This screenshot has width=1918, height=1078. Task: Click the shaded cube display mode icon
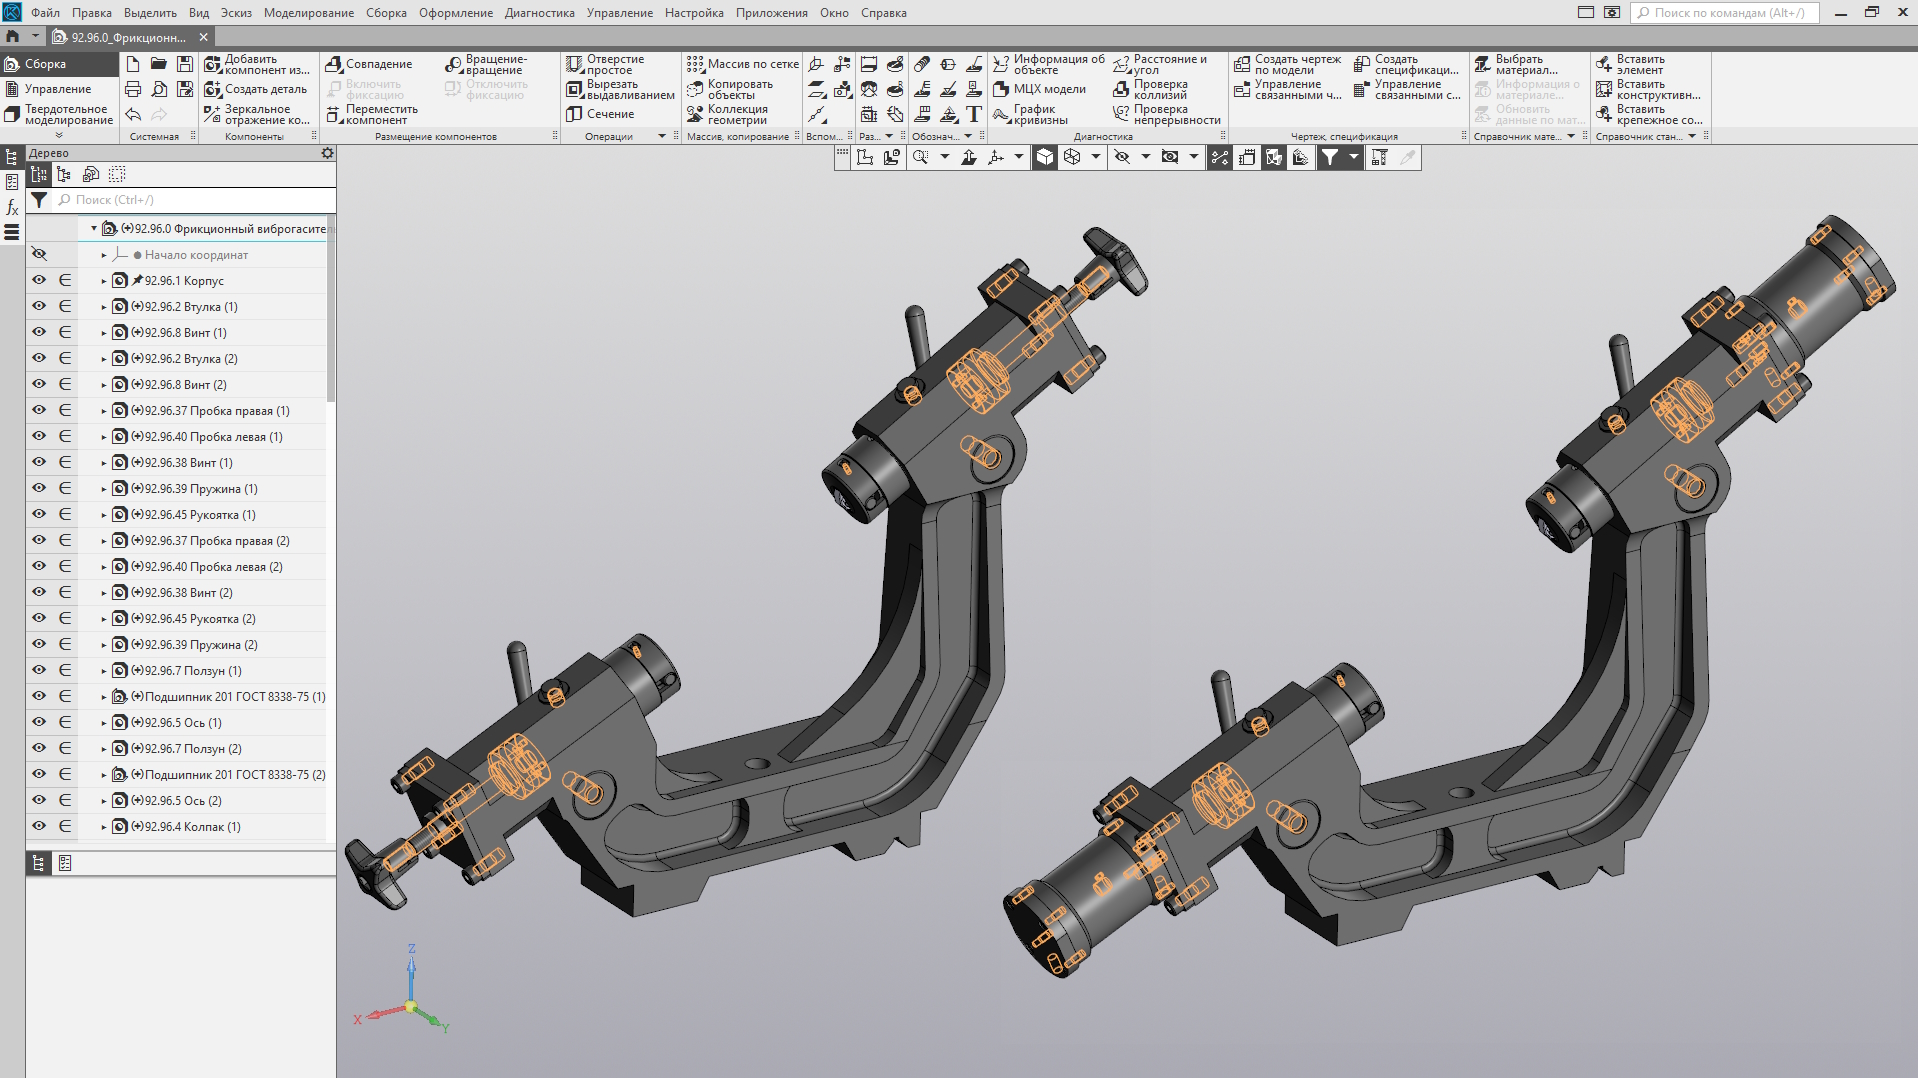point(1044,157)
